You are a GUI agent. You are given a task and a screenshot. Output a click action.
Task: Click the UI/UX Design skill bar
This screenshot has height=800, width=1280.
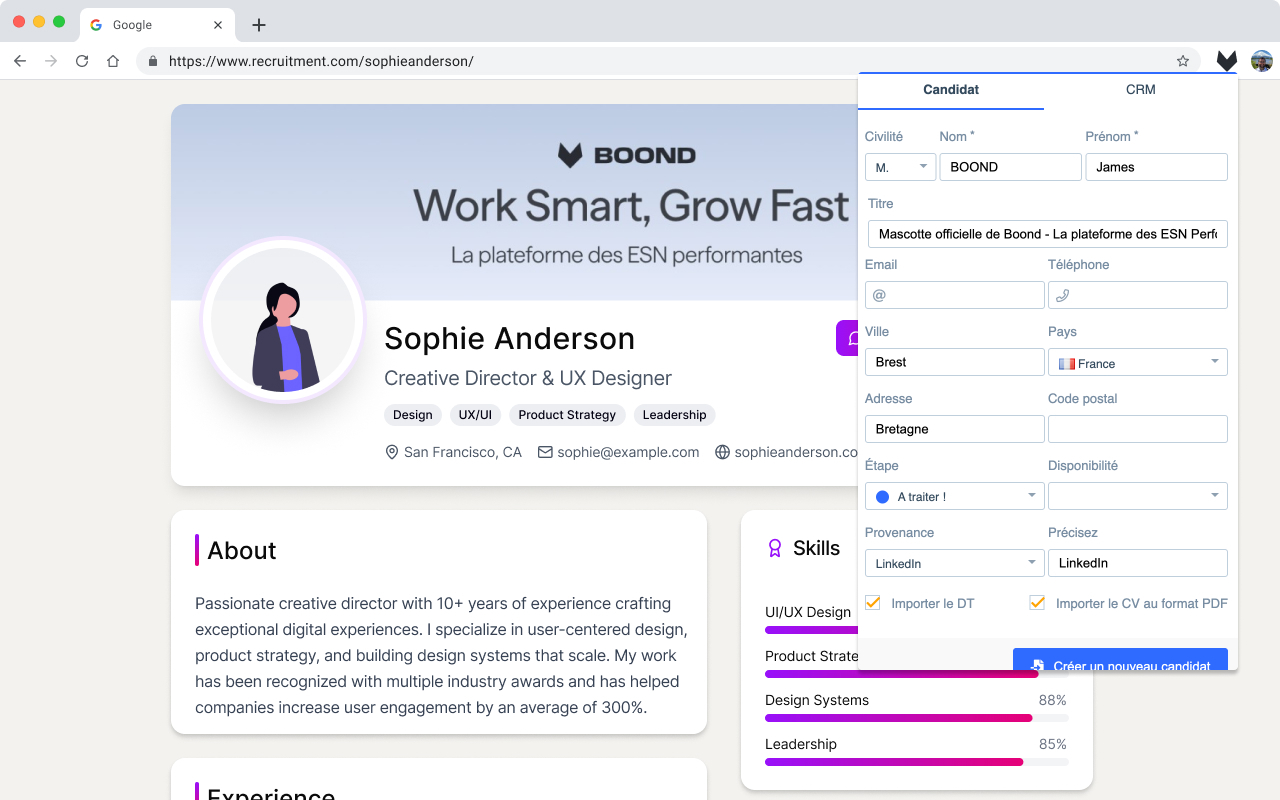point(811,630)
